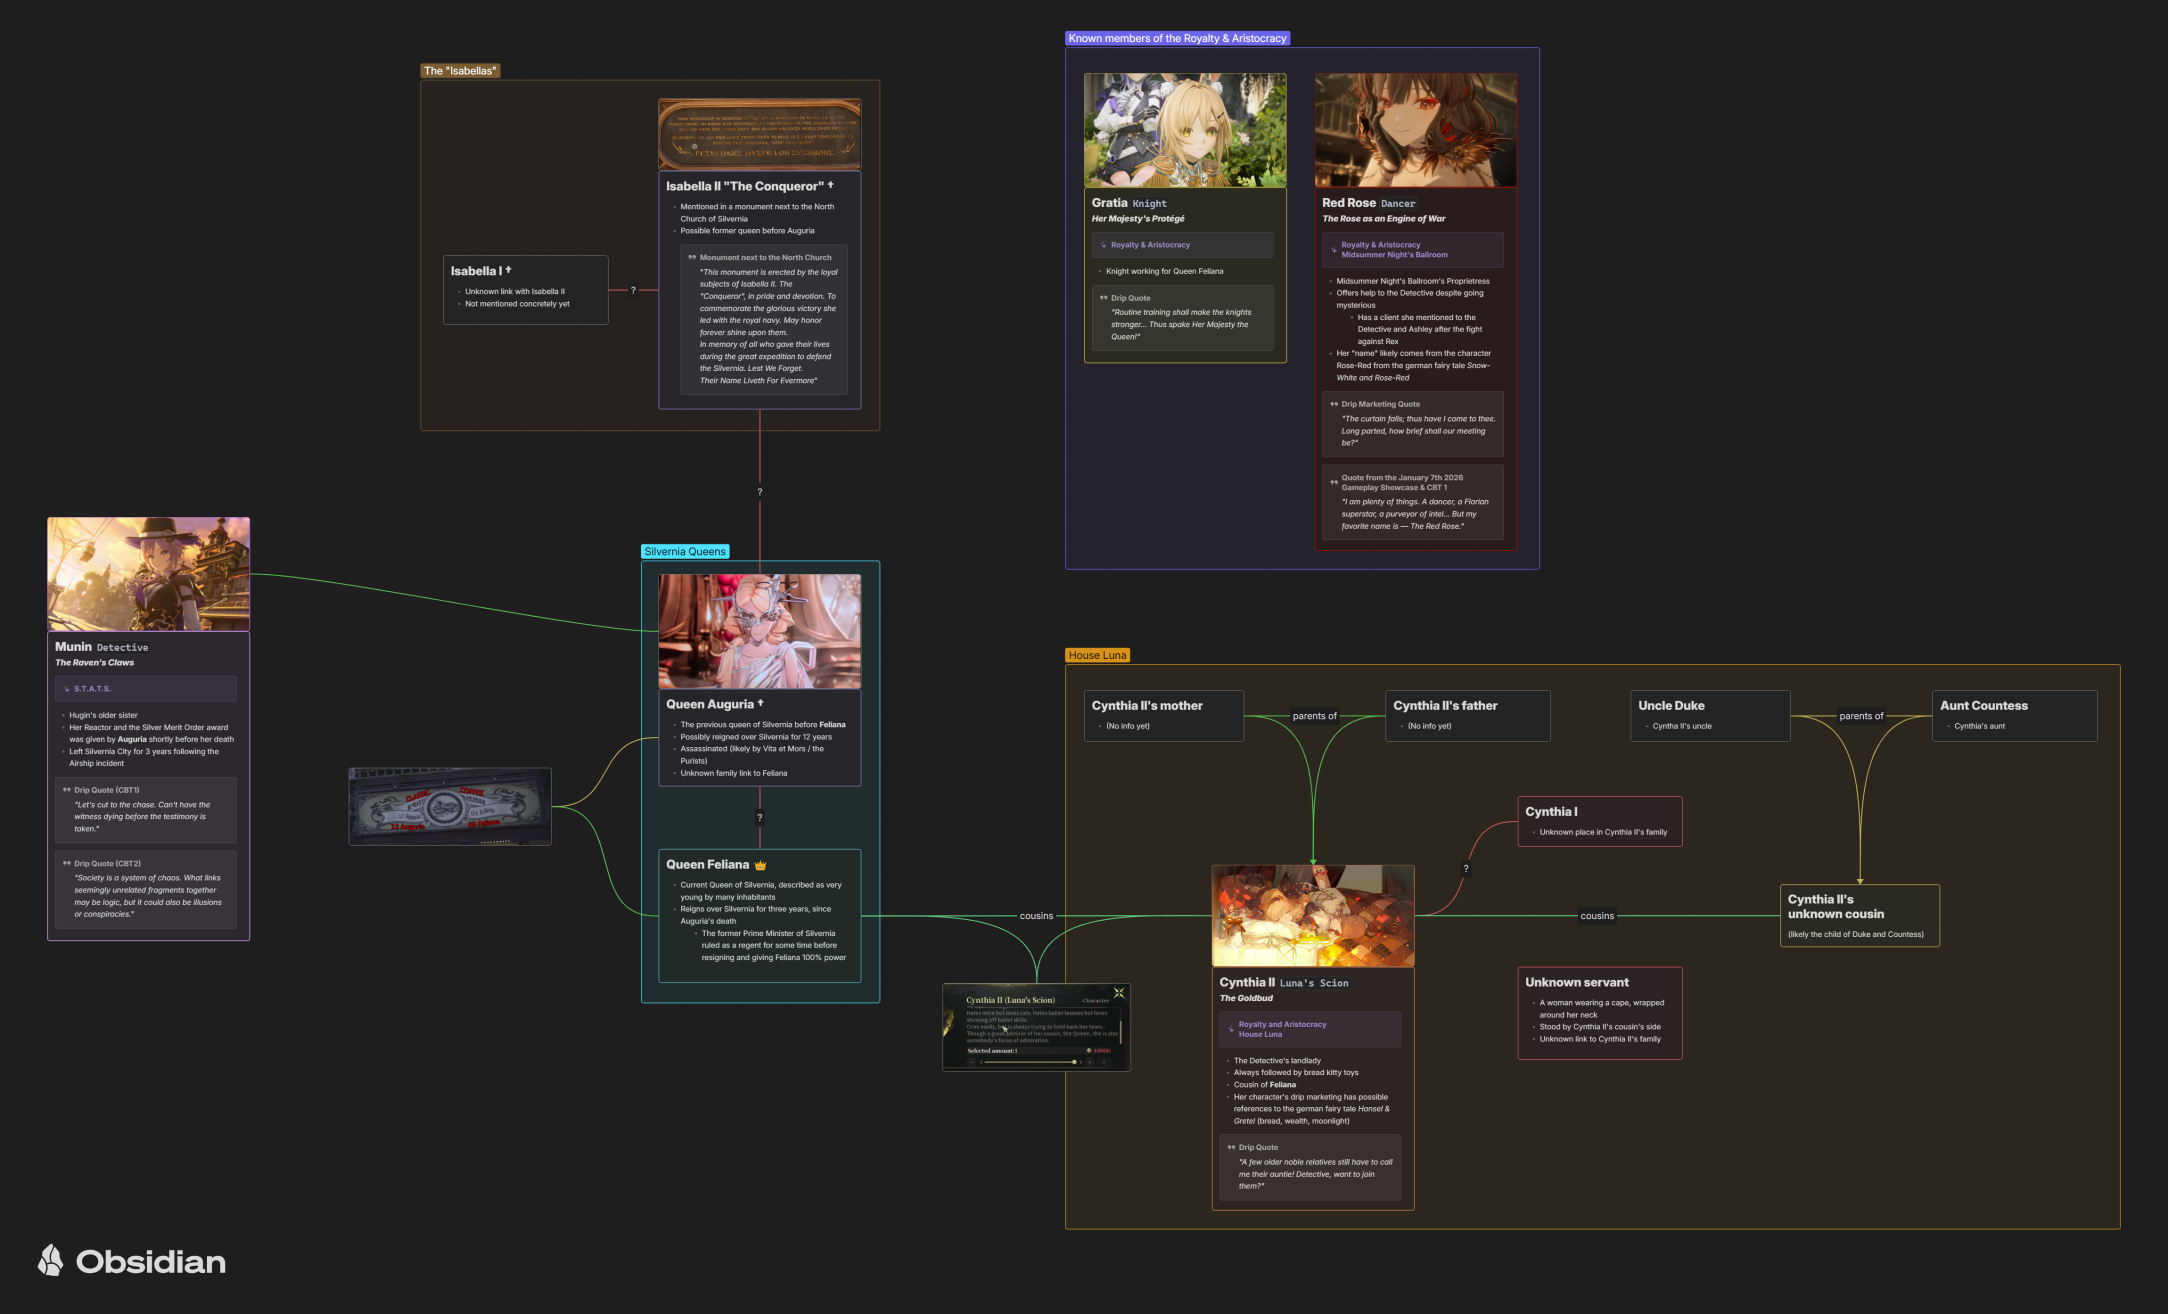Select the Isabella I card title
Viewport: 2168px width, 1314px height.
[x=476, y=271]
